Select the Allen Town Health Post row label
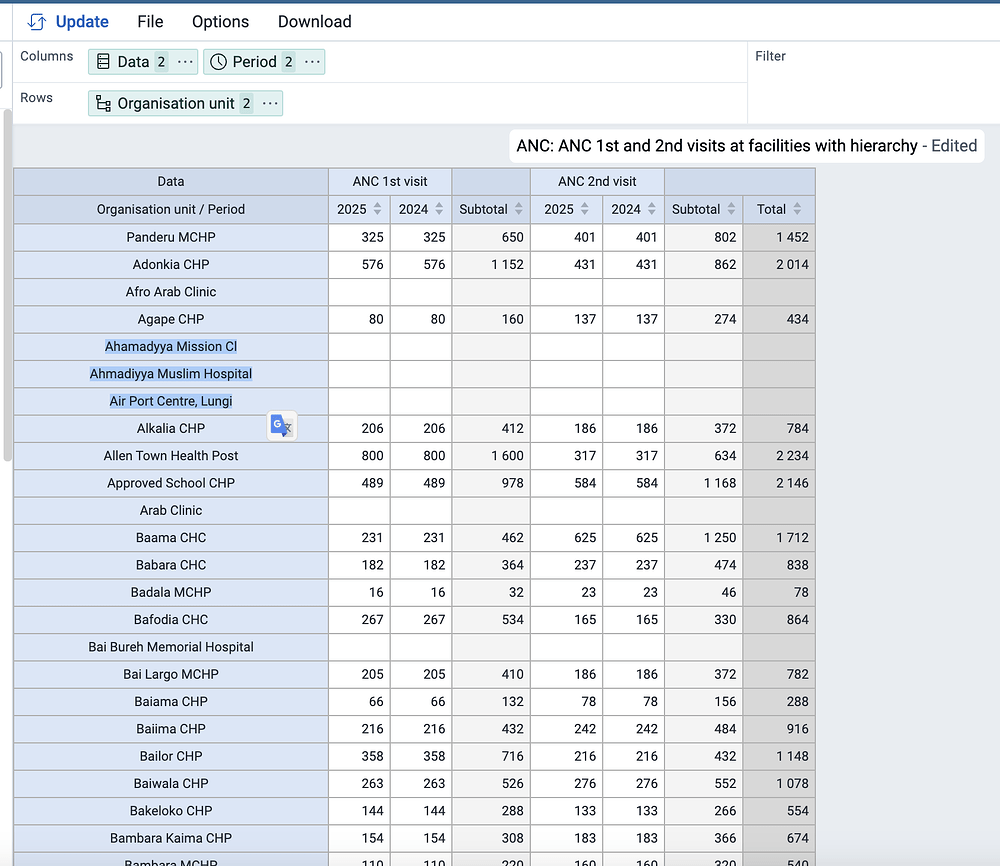The image size is (1000, 866). [171, 456]
